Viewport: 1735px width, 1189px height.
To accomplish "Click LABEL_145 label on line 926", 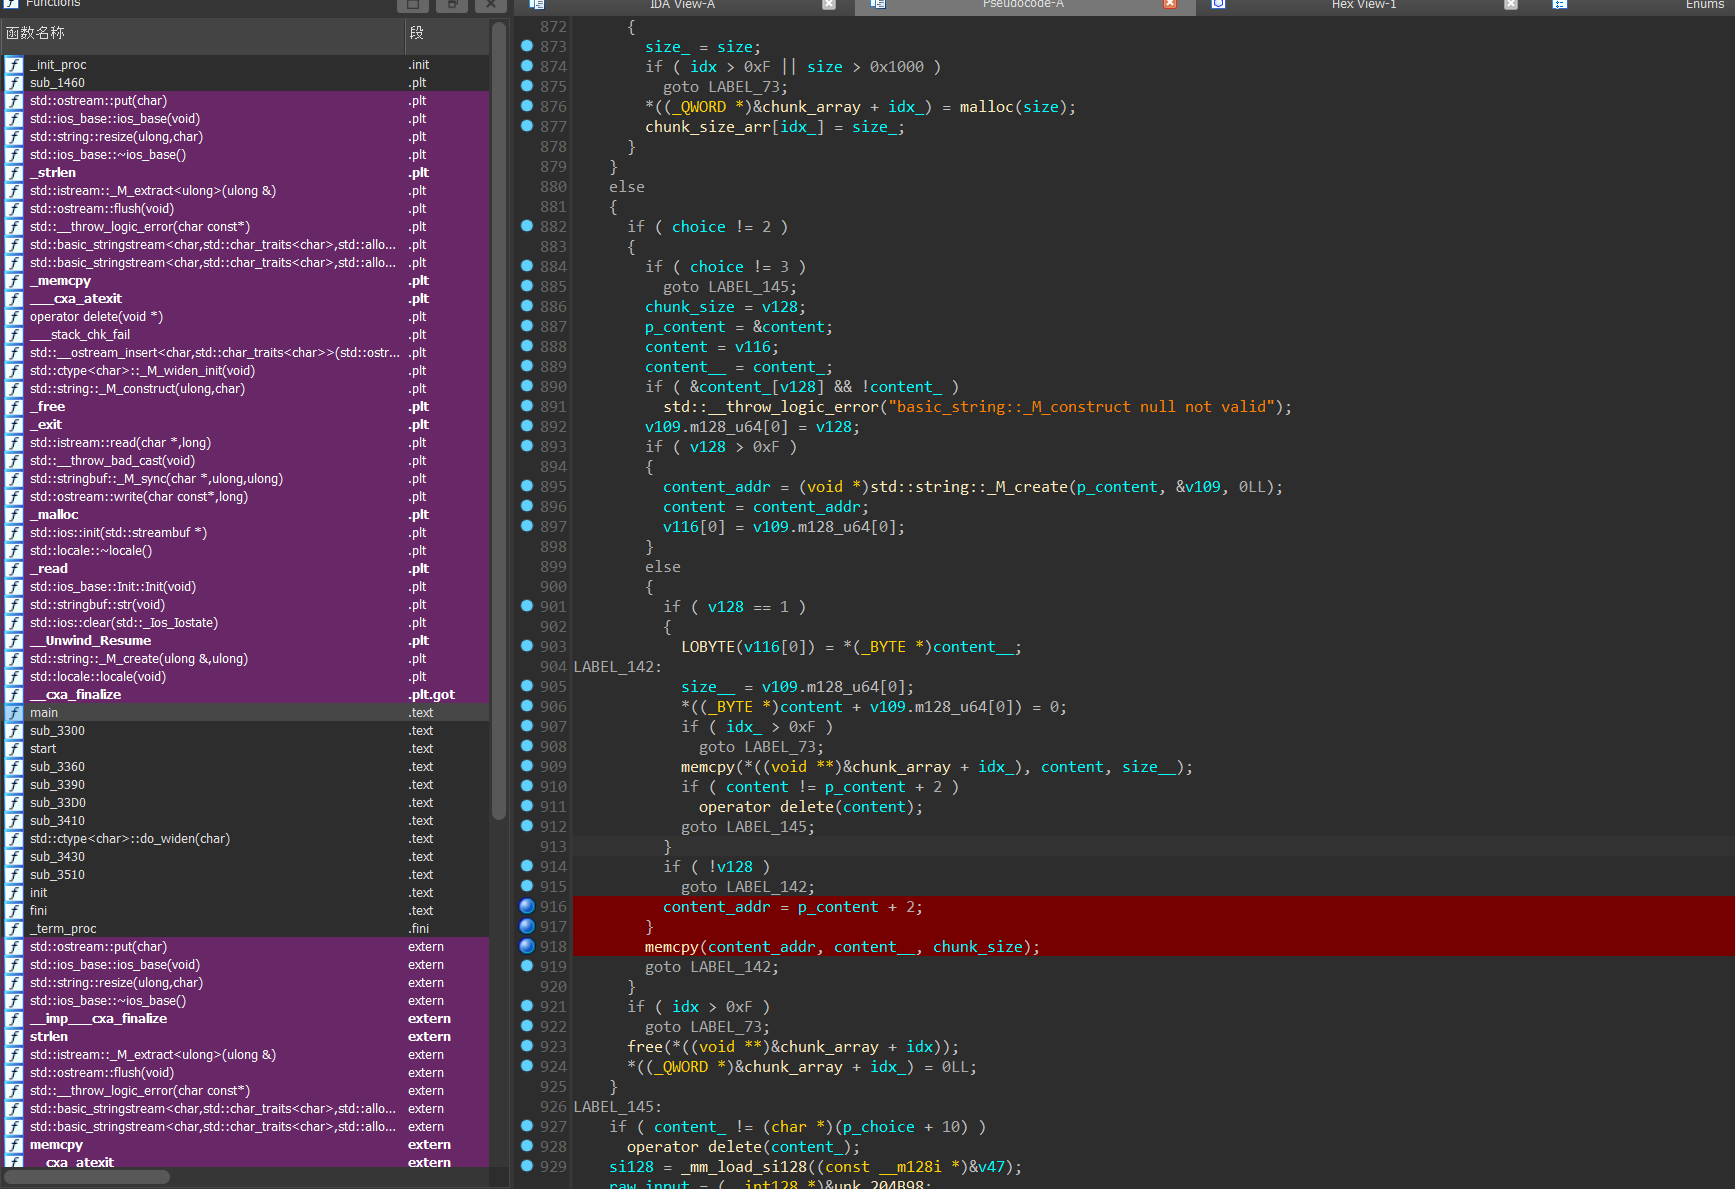I will [x=617, y=1107].
